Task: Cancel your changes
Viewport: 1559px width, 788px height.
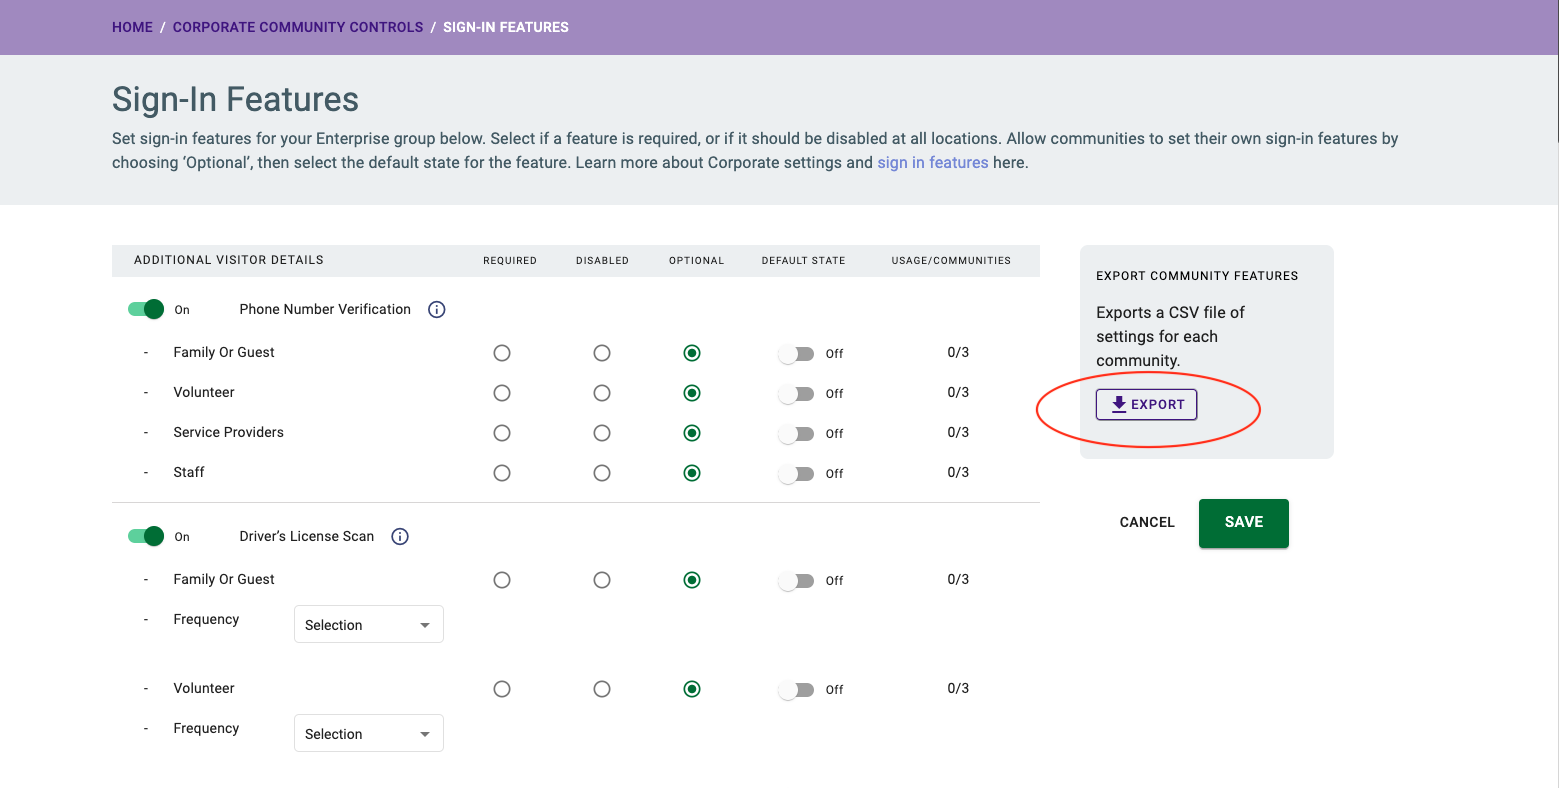Action: point(1146,522)
